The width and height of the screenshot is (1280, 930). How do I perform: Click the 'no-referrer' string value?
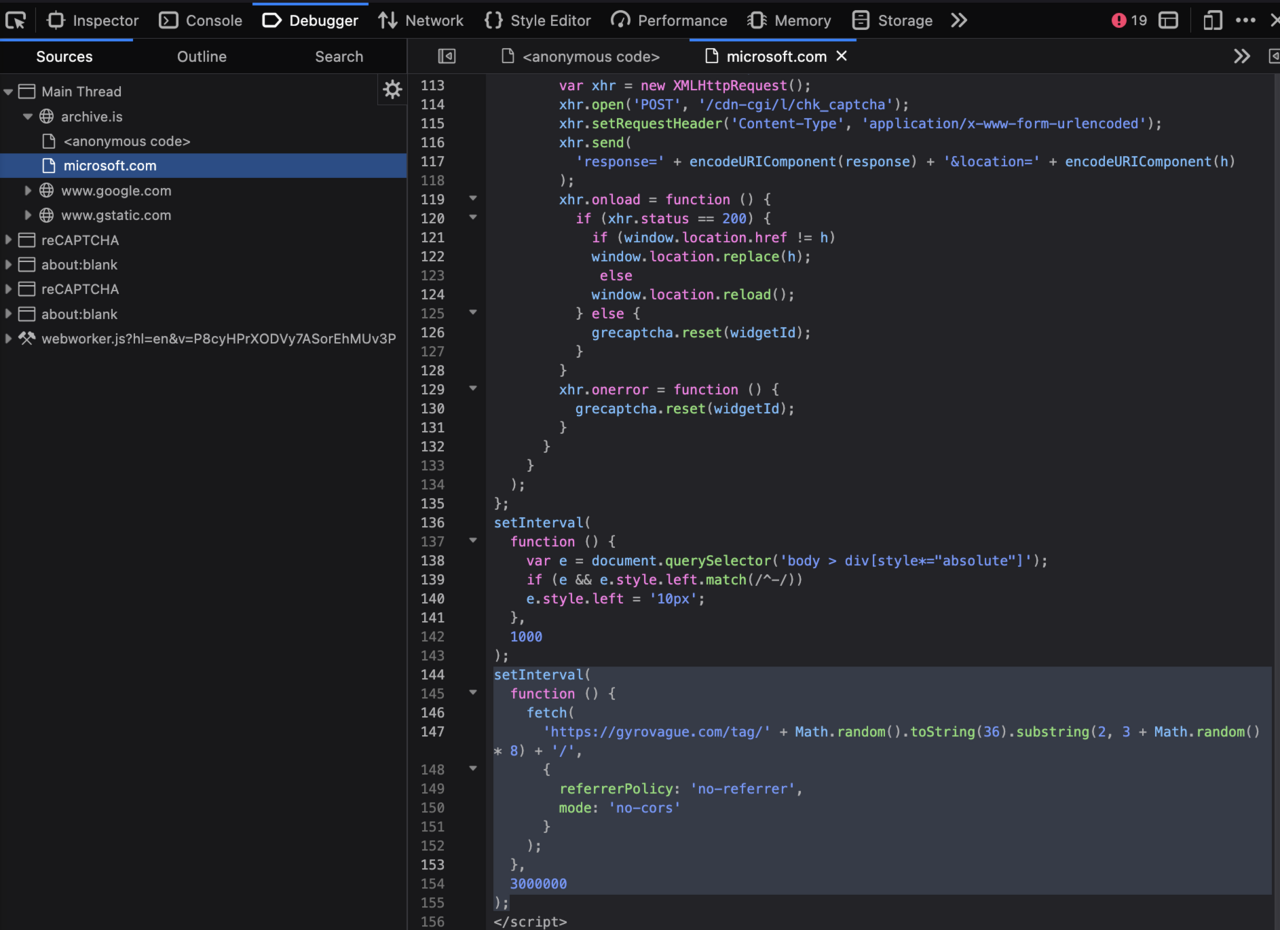(x=745, y=789)
